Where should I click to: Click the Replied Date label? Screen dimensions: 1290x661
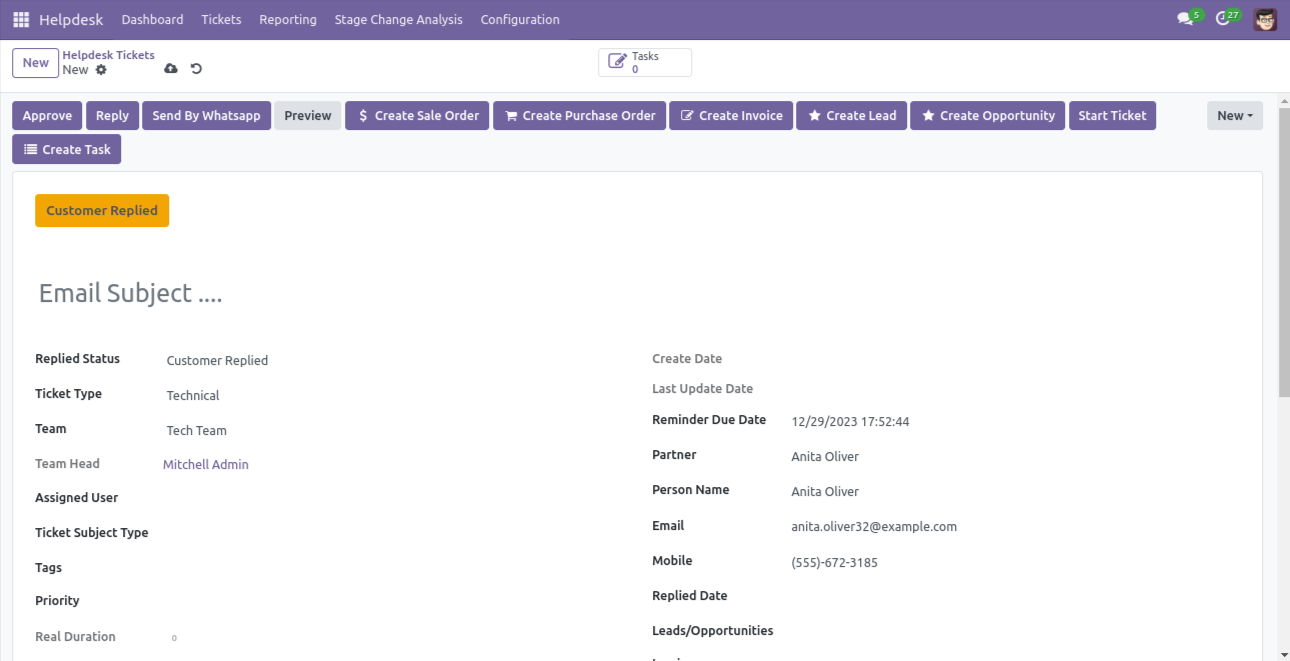pos(690,596)
